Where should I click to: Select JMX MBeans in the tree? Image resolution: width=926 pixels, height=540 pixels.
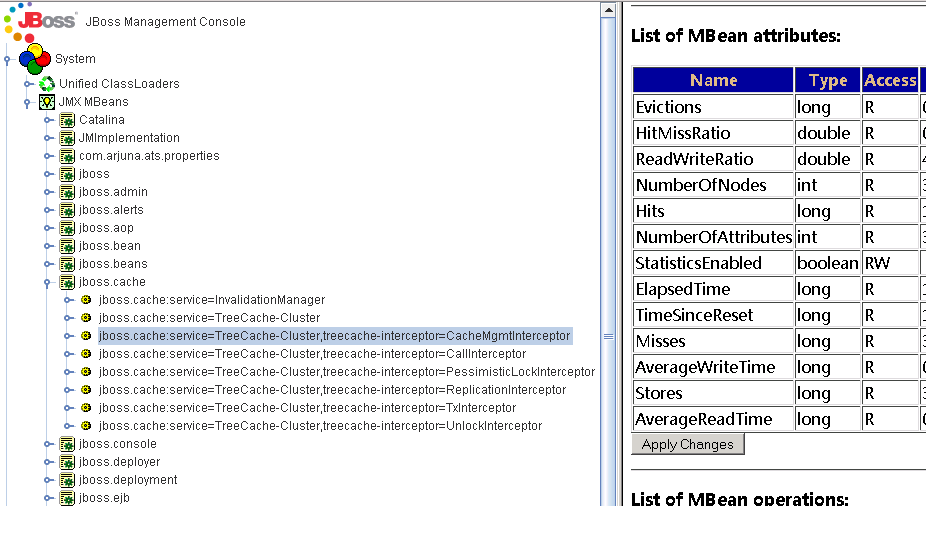coord(93,102)
